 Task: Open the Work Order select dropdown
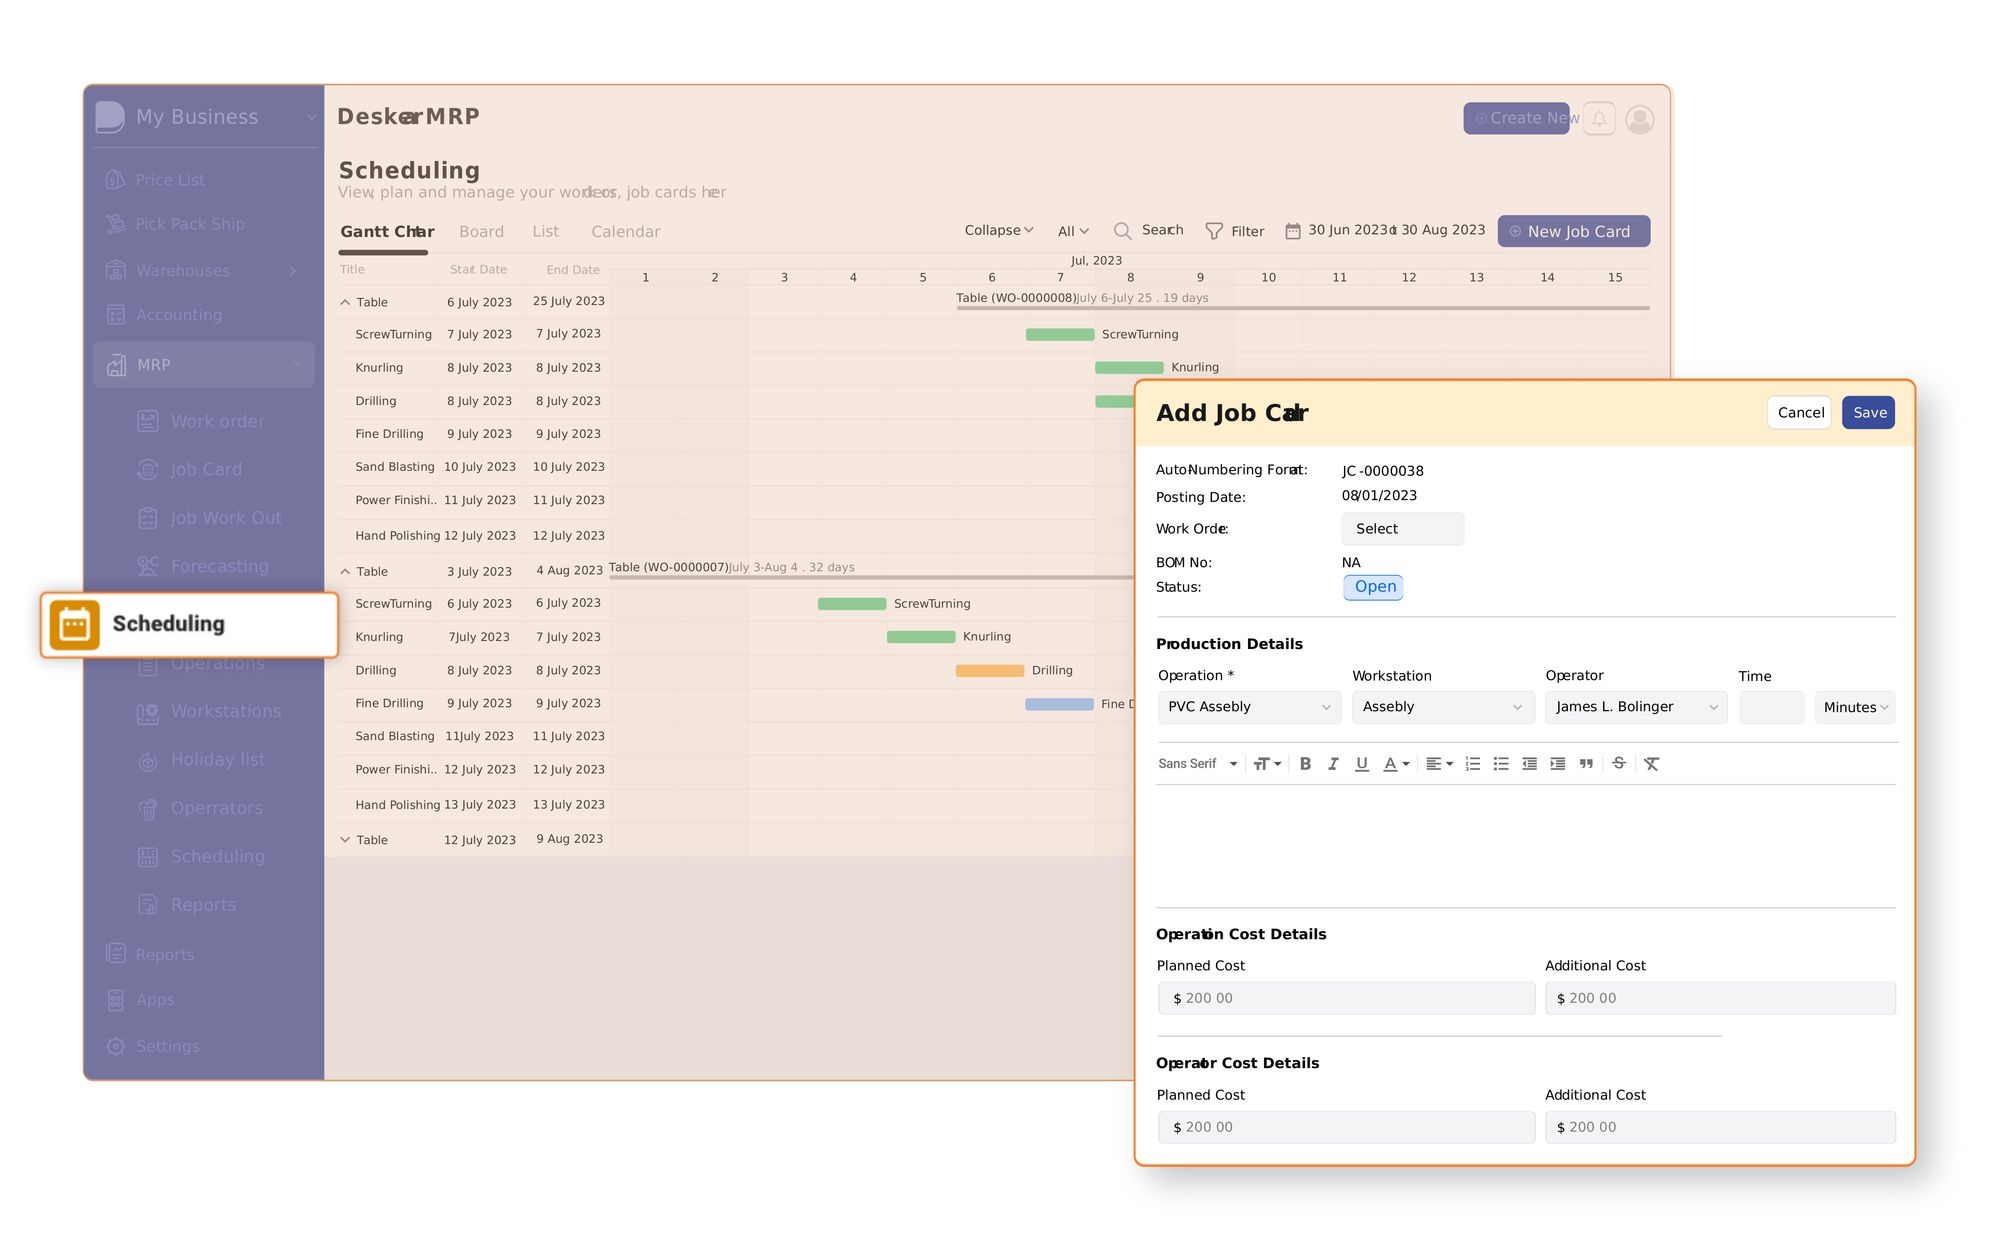(1401, 529)
